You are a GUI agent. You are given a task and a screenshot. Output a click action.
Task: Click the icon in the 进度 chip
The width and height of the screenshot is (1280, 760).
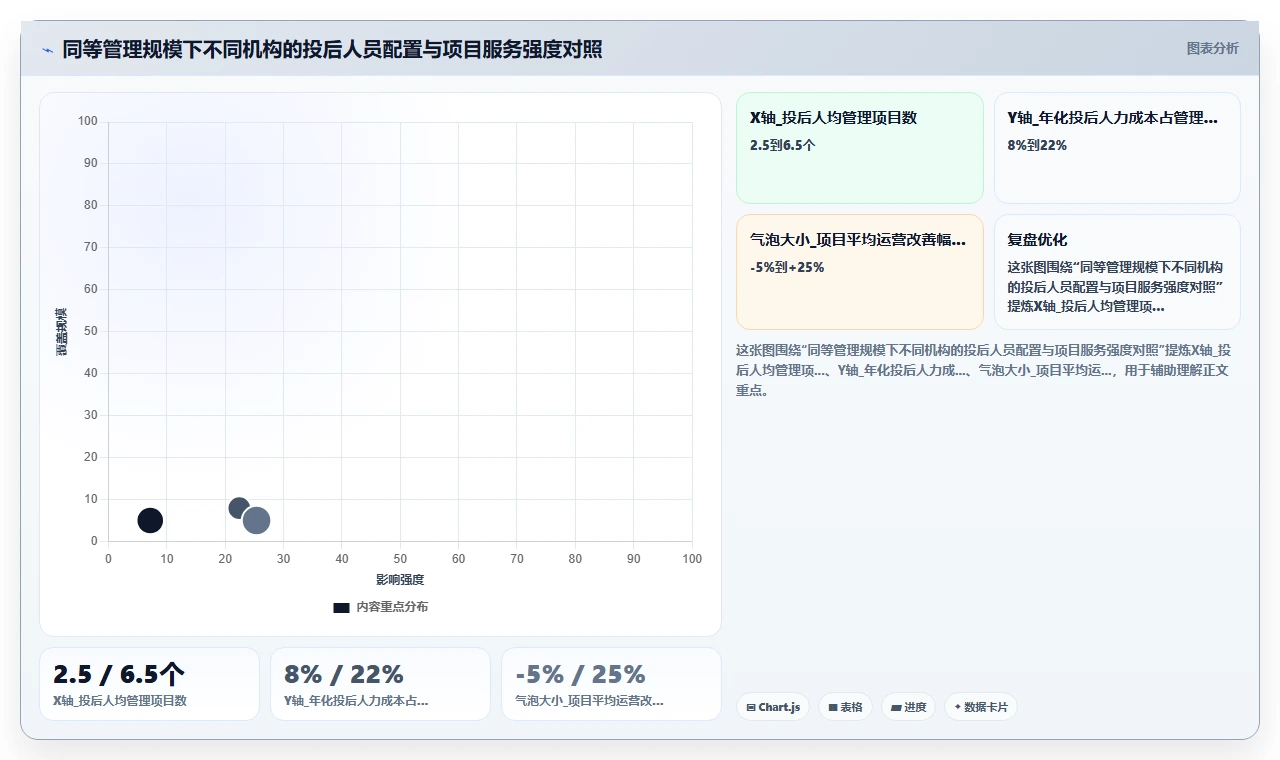pos(896,707)
